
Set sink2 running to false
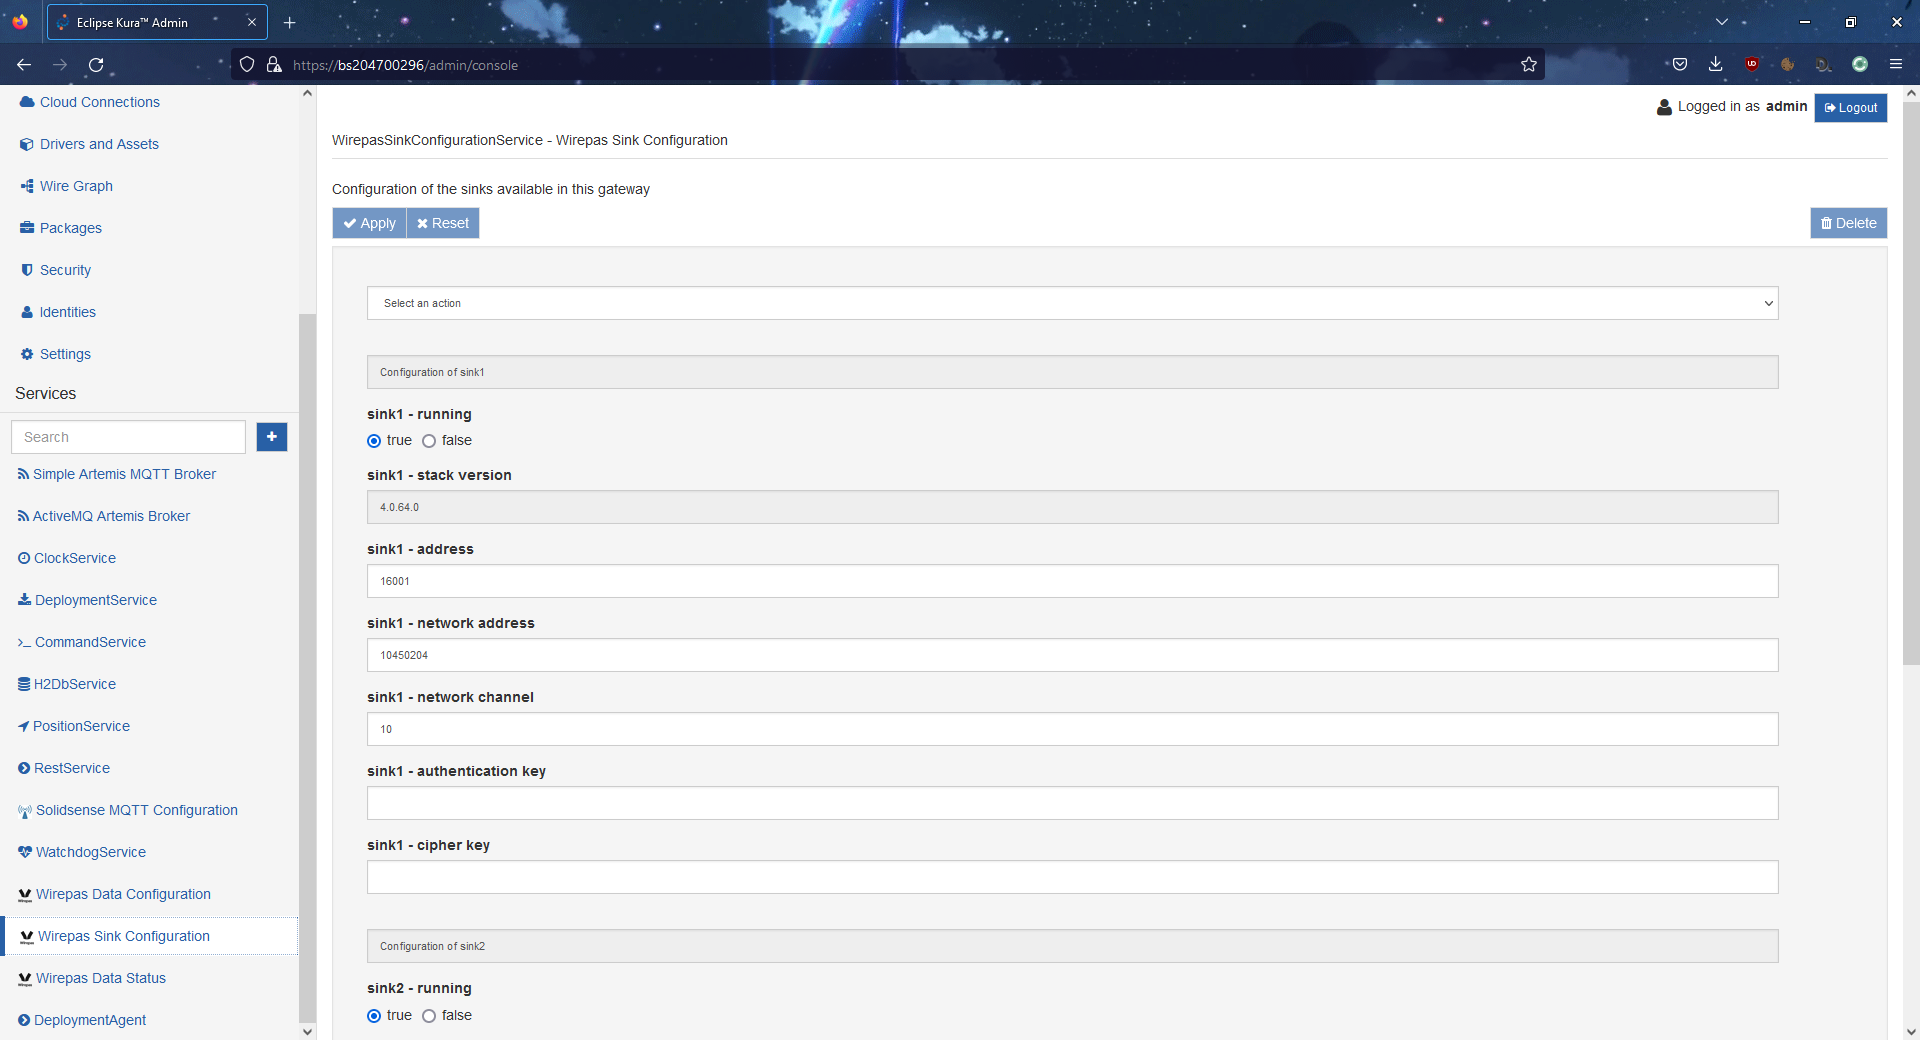(429, 1016)
